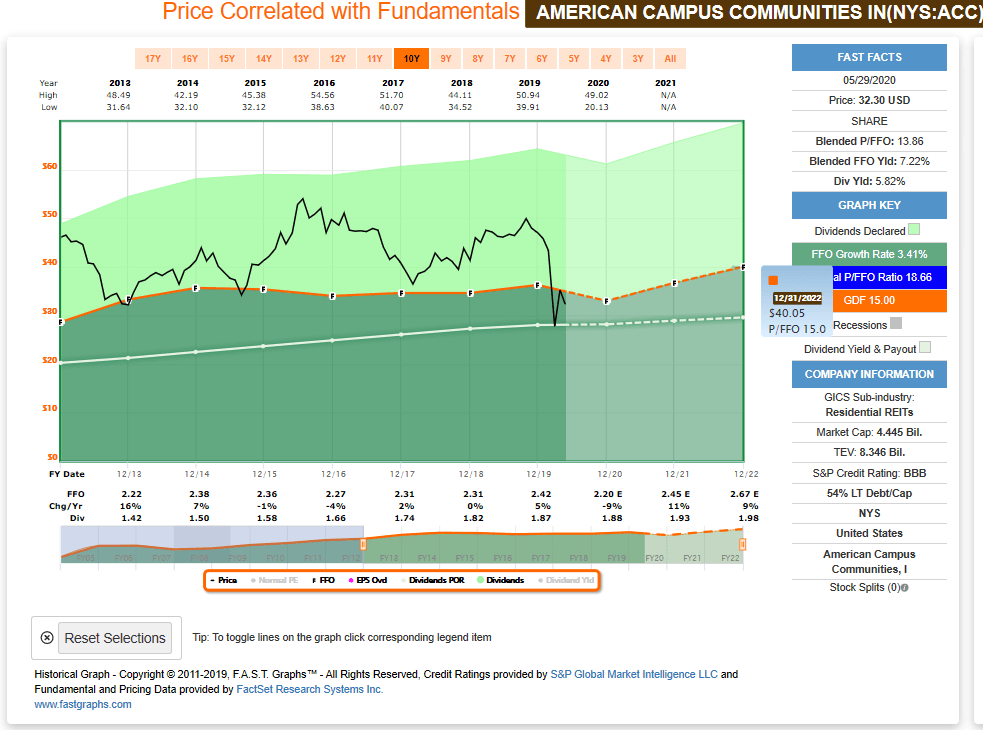This screenshot has height=730, width=983.
Task: Click the circled X reset icon
Action: [x=47, y=638]
